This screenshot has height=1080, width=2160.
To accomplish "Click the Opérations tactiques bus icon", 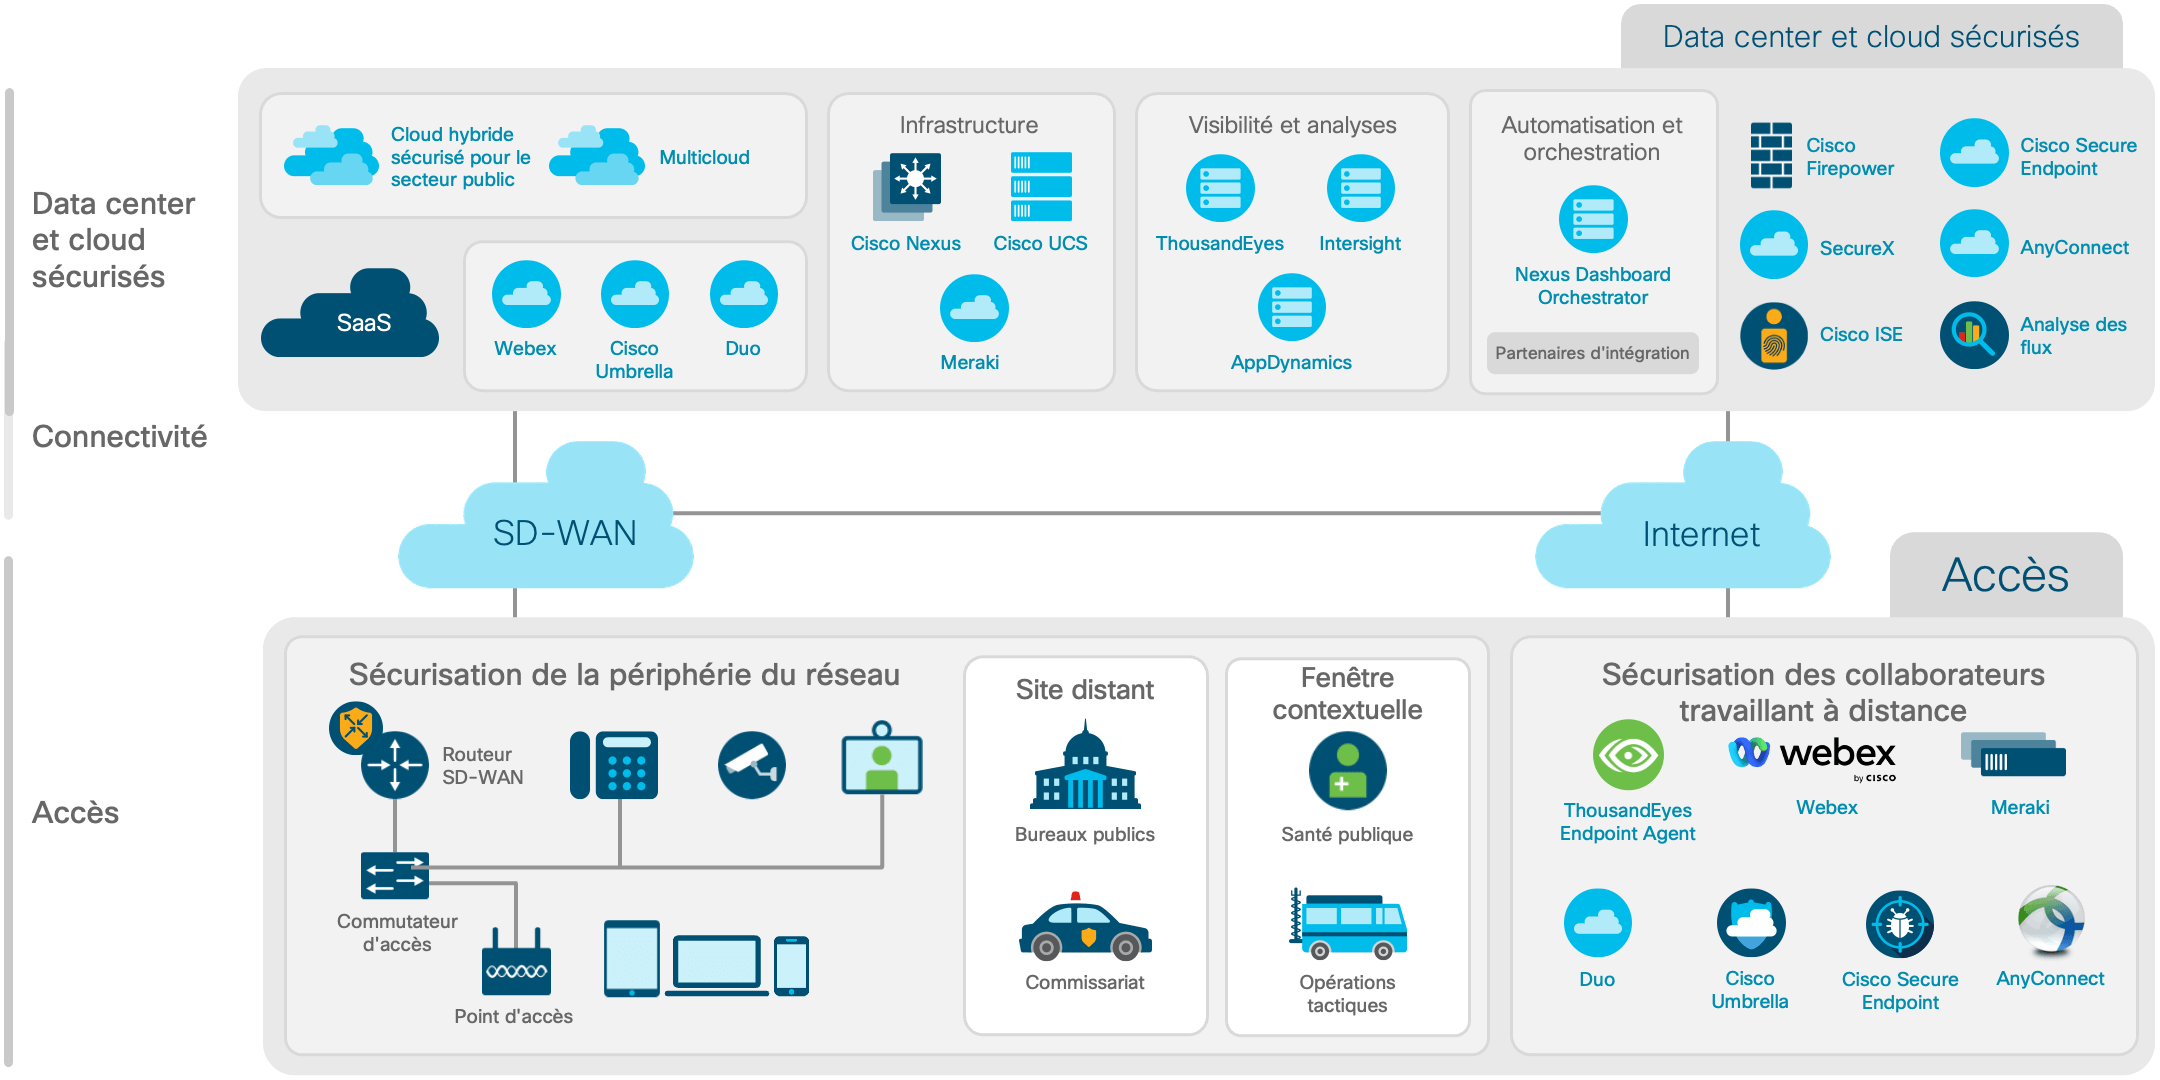I will (x=1347, y=924).
